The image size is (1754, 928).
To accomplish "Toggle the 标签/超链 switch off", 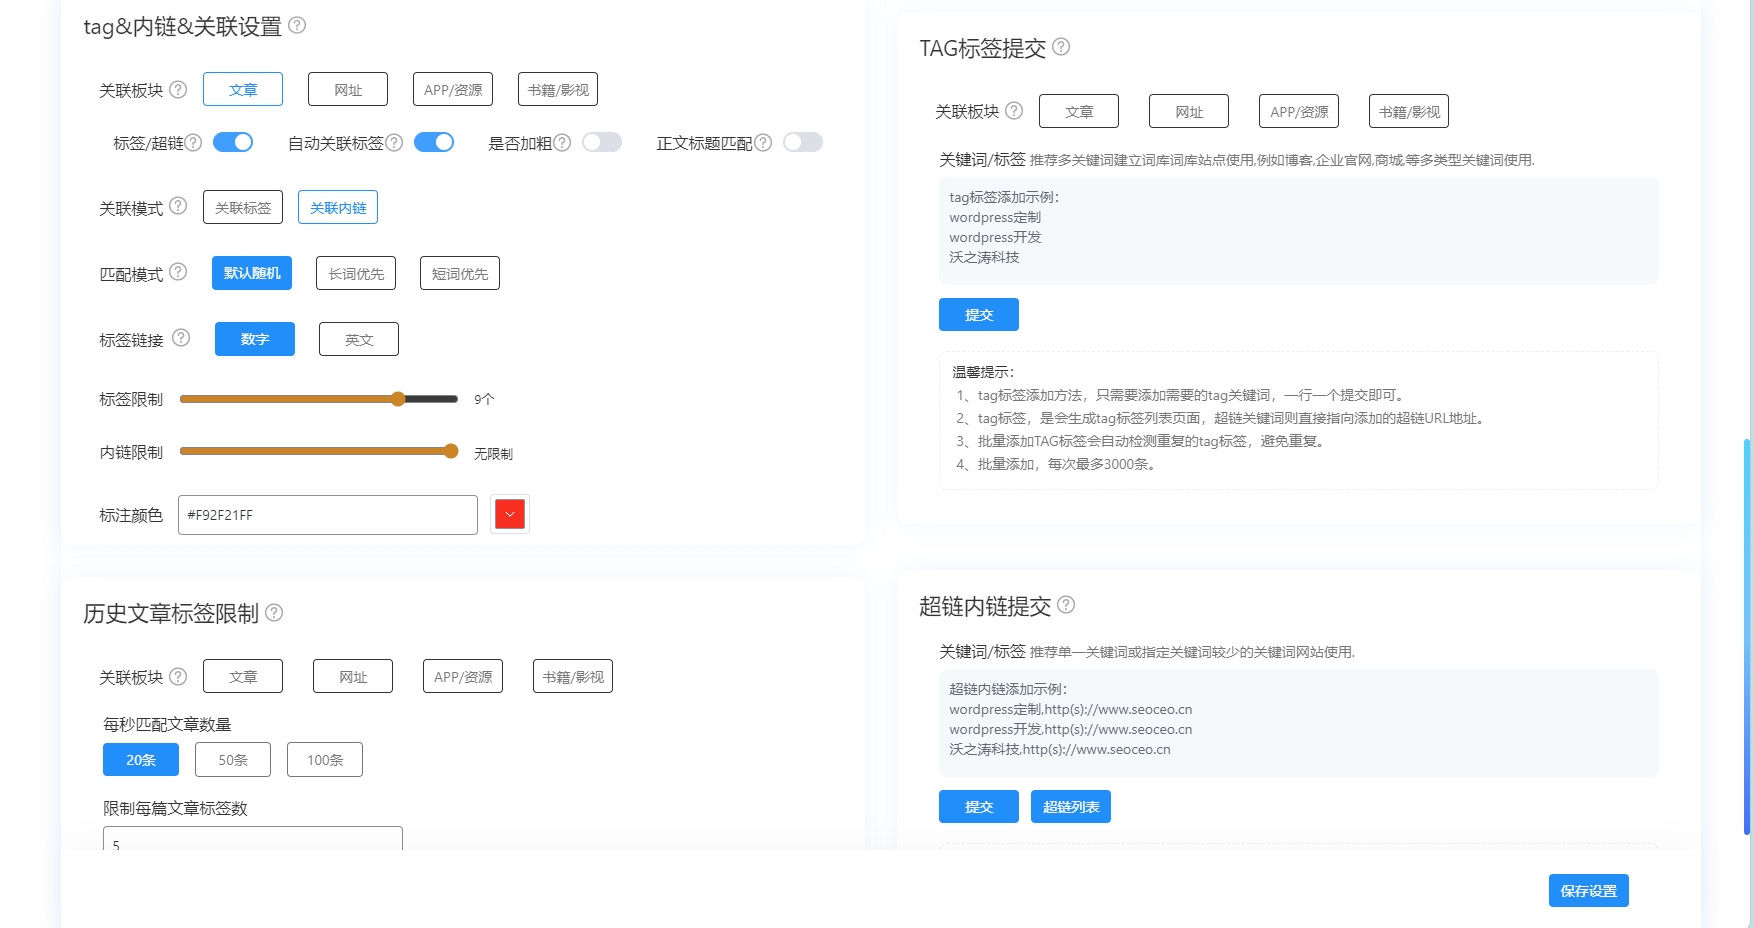I will [233, 142].
